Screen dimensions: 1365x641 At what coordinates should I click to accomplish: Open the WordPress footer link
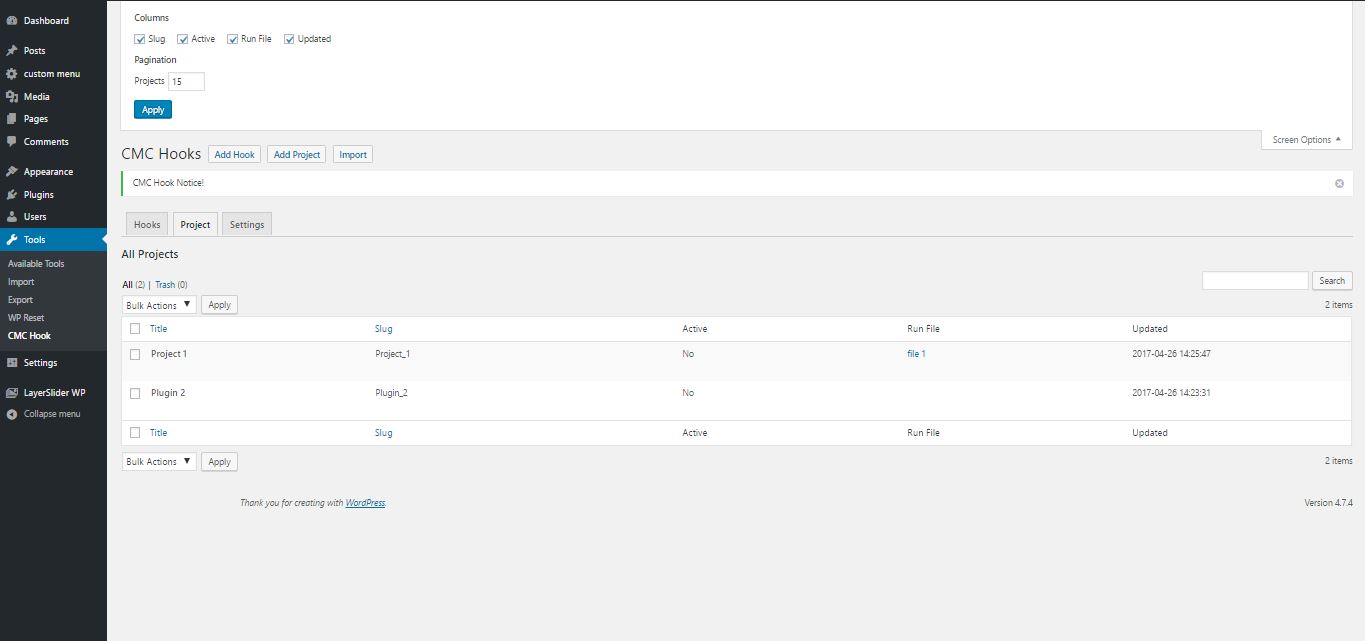(x=365, y=503)
